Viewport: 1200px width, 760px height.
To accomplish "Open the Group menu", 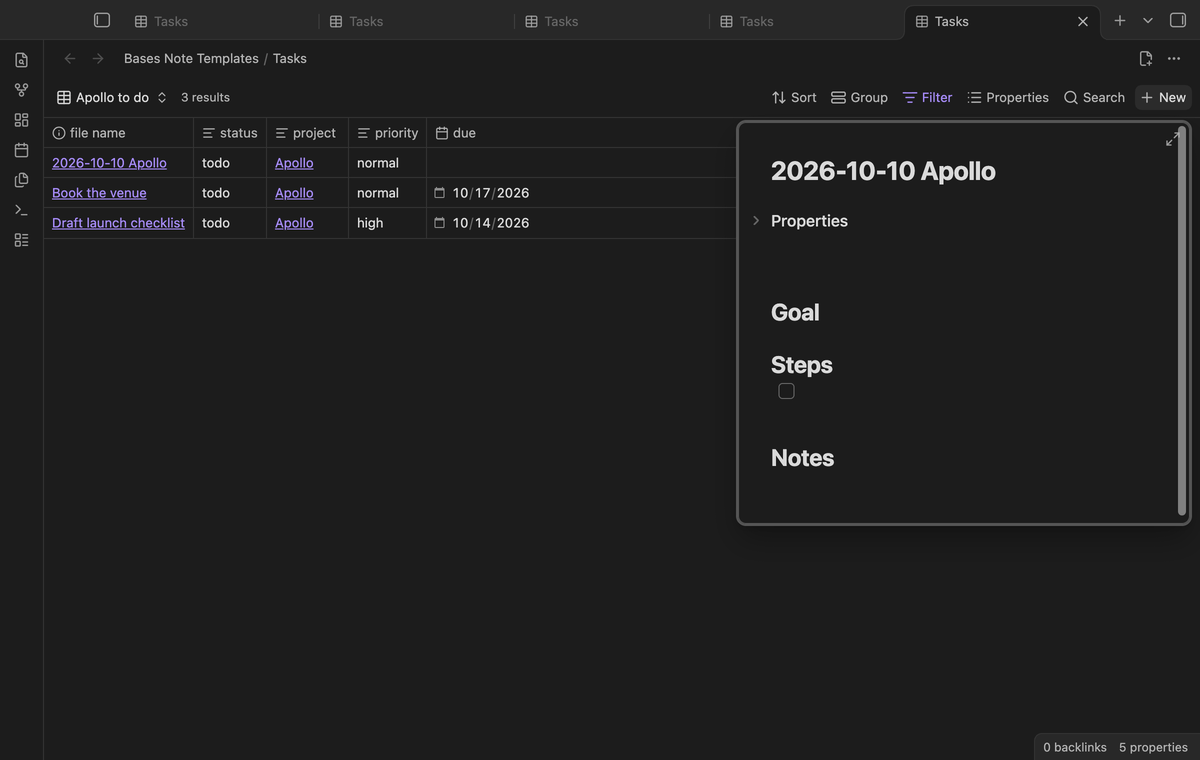I will click(x=859, y=97).
